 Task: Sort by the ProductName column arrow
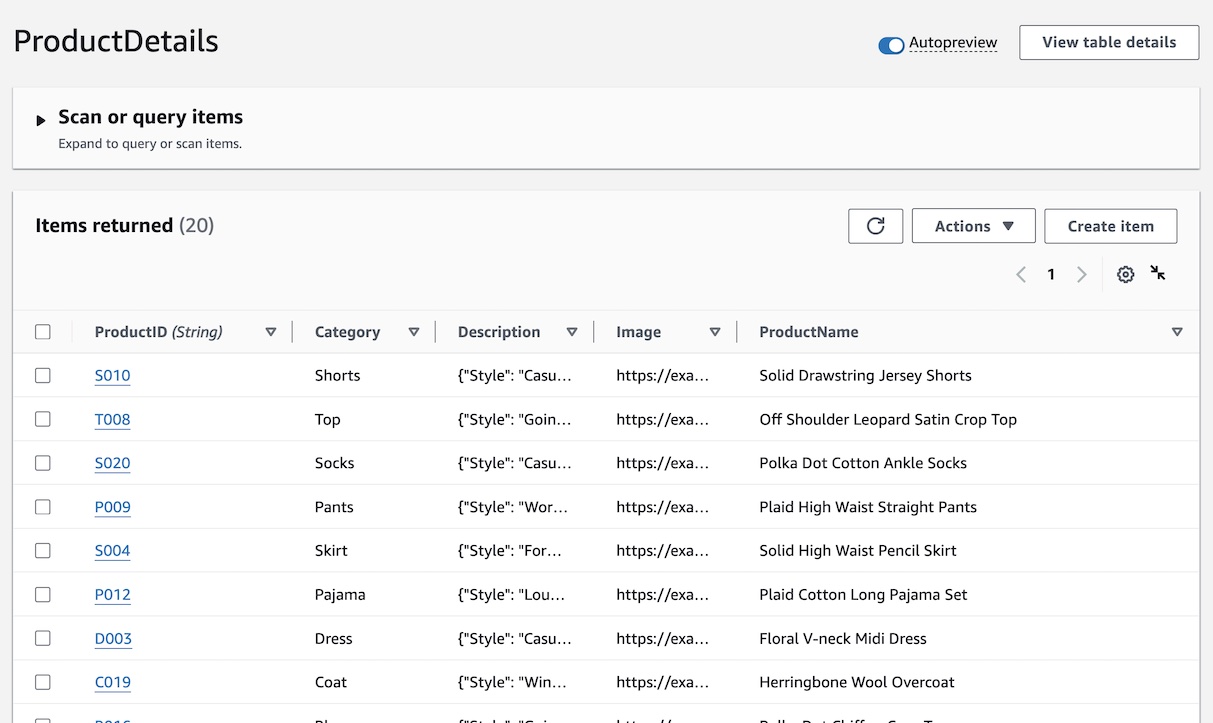[1177, 332]
